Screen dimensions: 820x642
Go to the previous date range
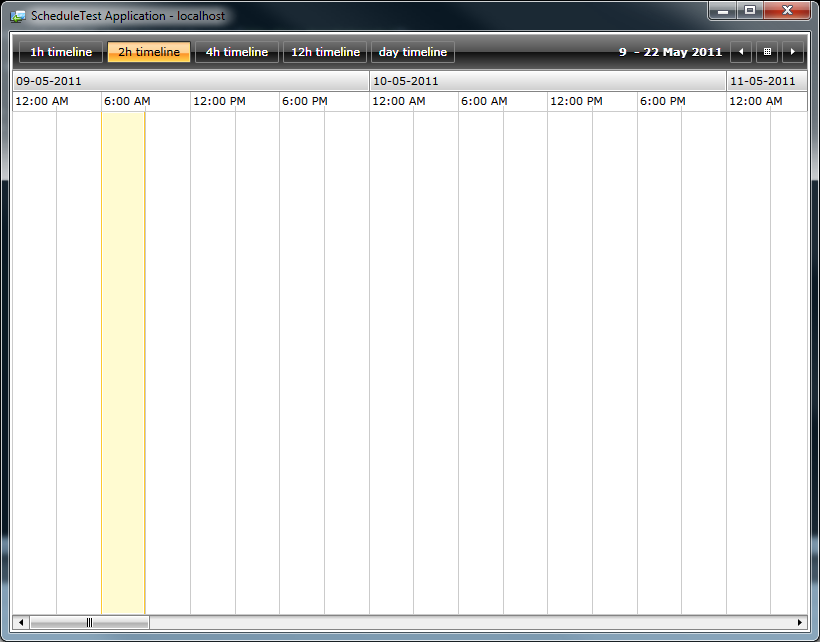coord(741,52)
